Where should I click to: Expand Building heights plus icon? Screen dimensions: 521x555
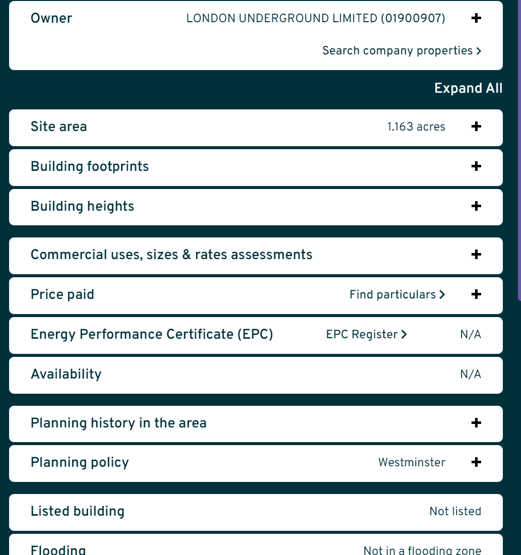pos(476,206)
